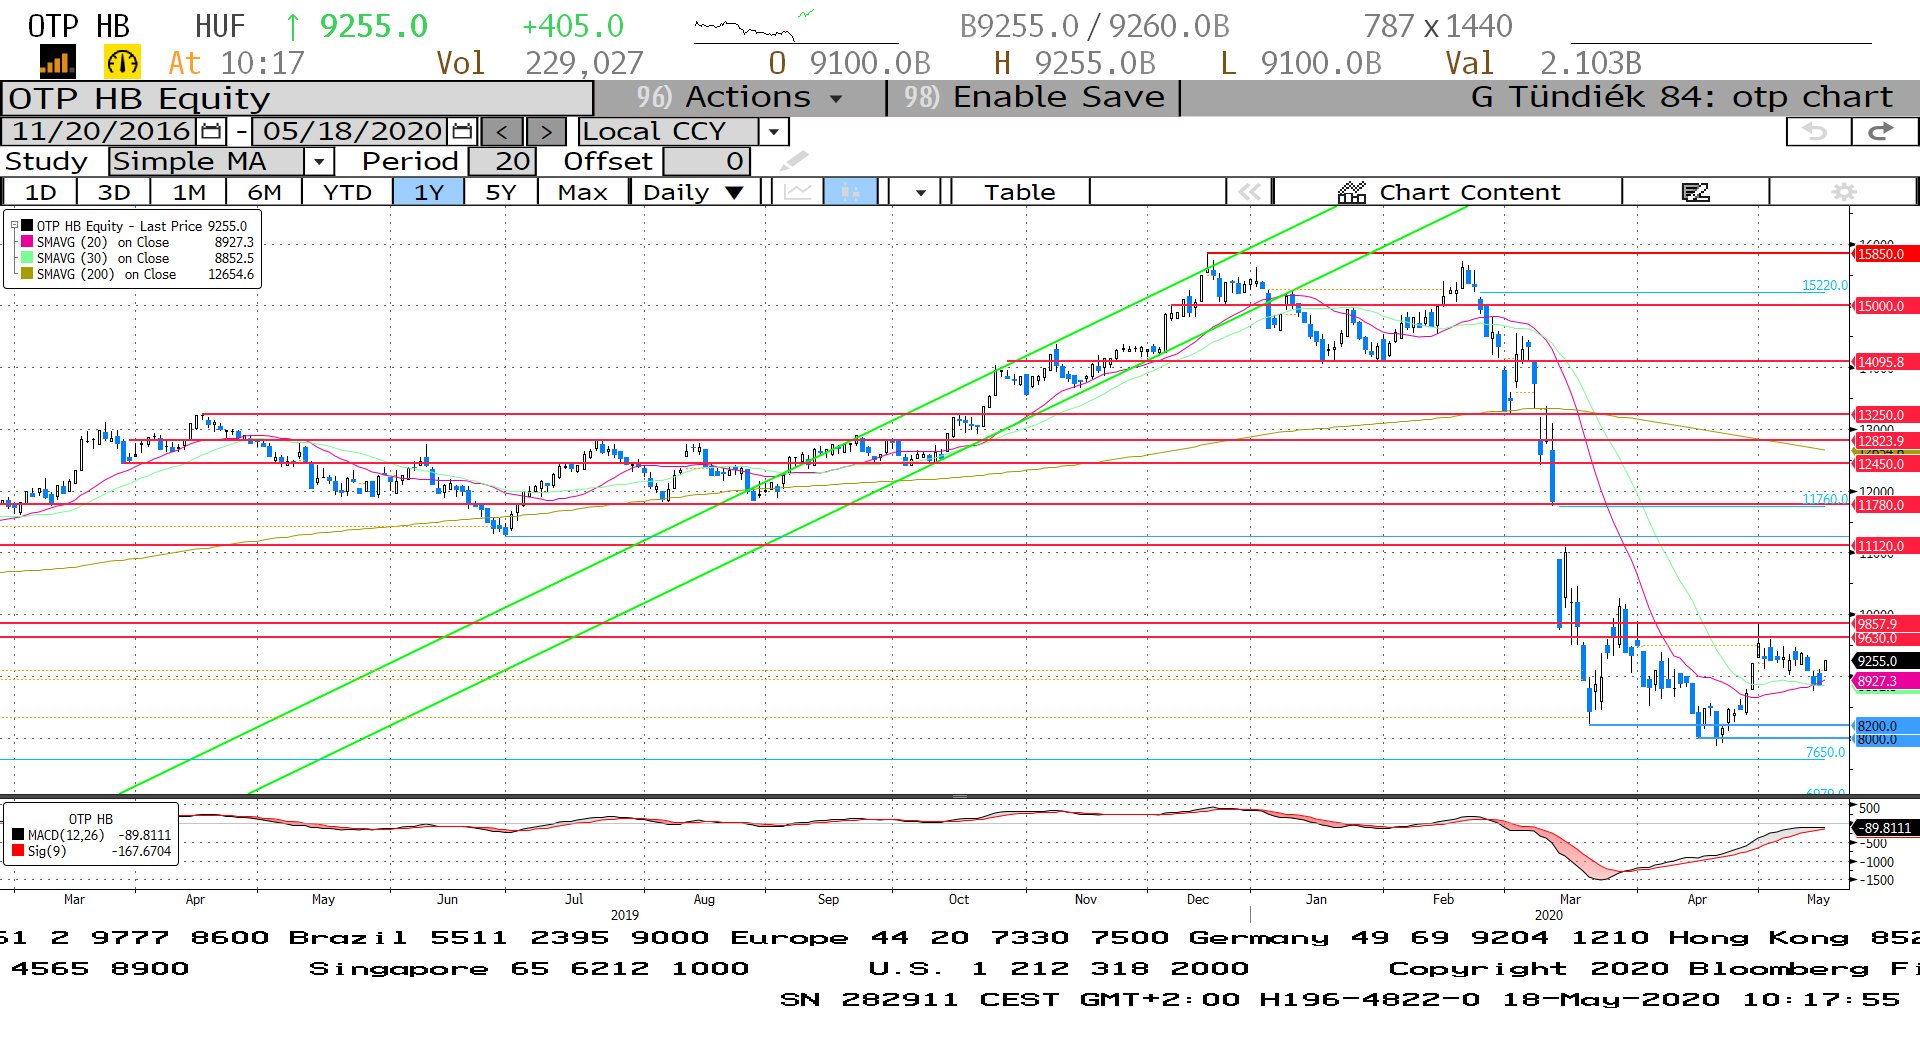Open the Actions dropdown menu
This screenshot has width=1920, height=1039.
point(740,97)
